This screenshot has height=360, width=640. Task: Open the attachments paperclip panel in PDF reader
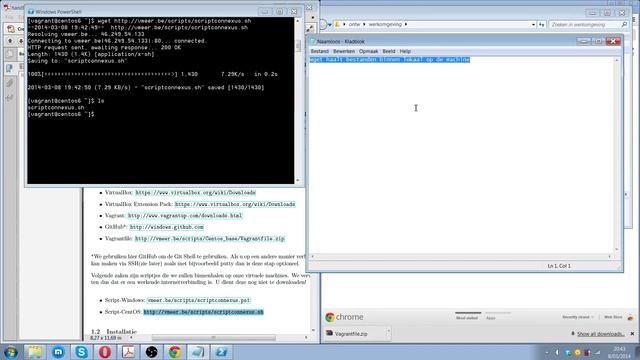[9, 83]
